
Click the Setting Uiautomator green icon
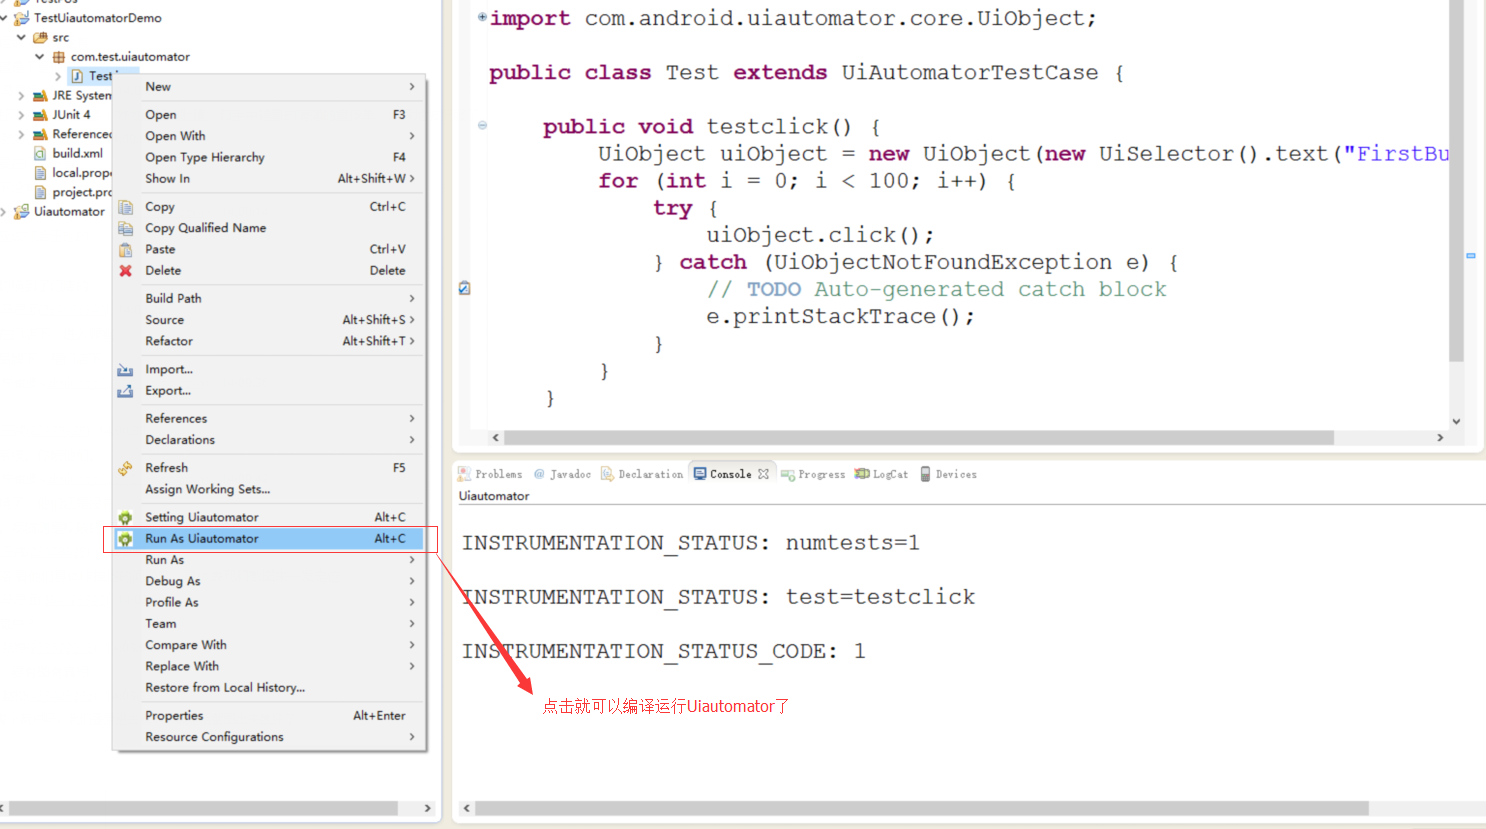tap(125, 518)
